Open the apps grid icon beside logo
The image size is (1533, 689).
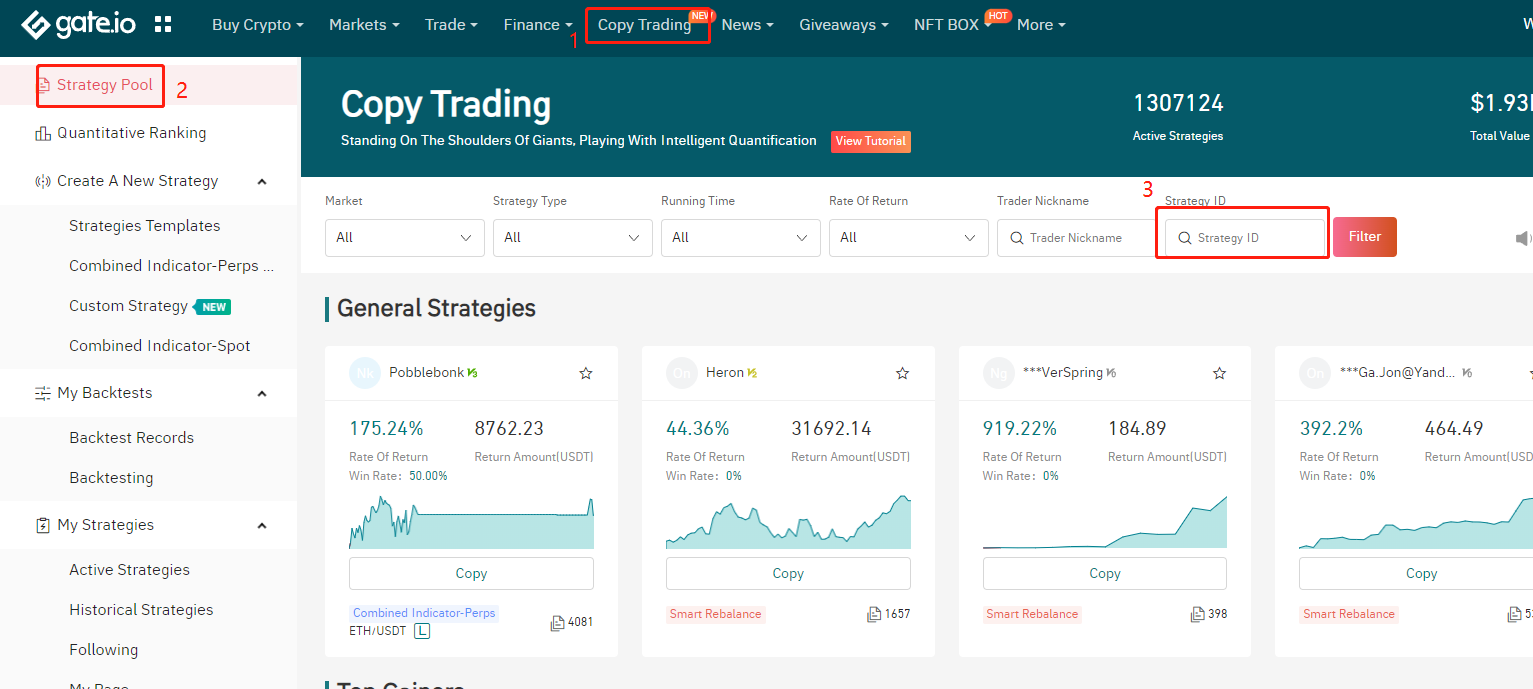[163, 25]
